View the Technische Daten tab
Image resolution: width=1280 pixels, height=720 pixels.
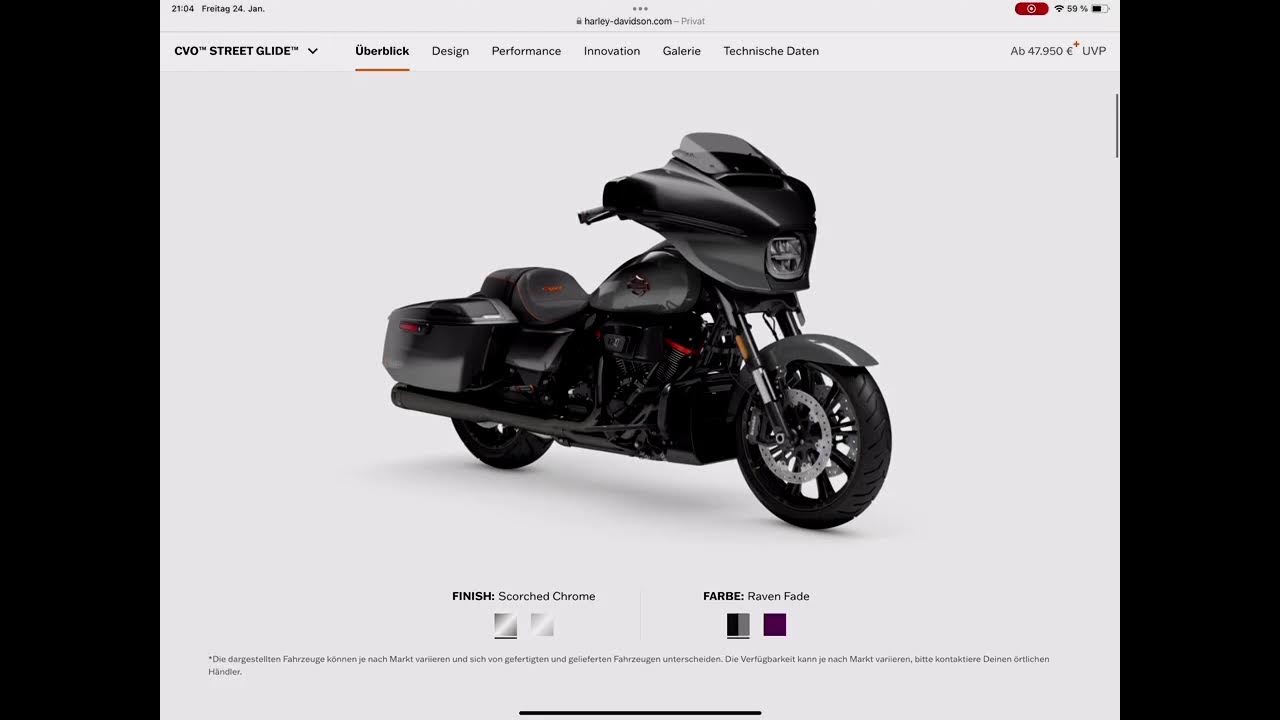(x=771, y=51)
